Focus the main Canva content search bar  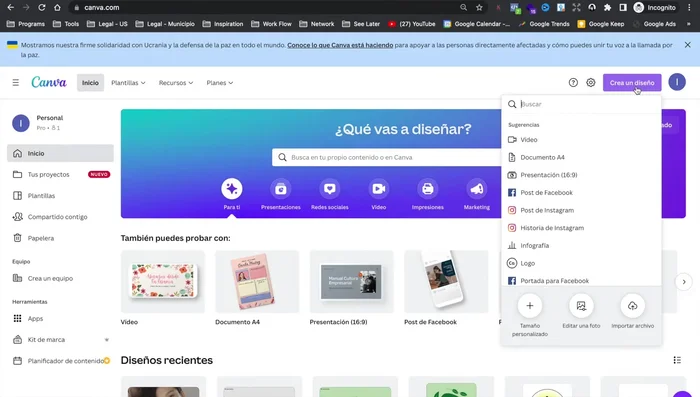click(387, 157)
